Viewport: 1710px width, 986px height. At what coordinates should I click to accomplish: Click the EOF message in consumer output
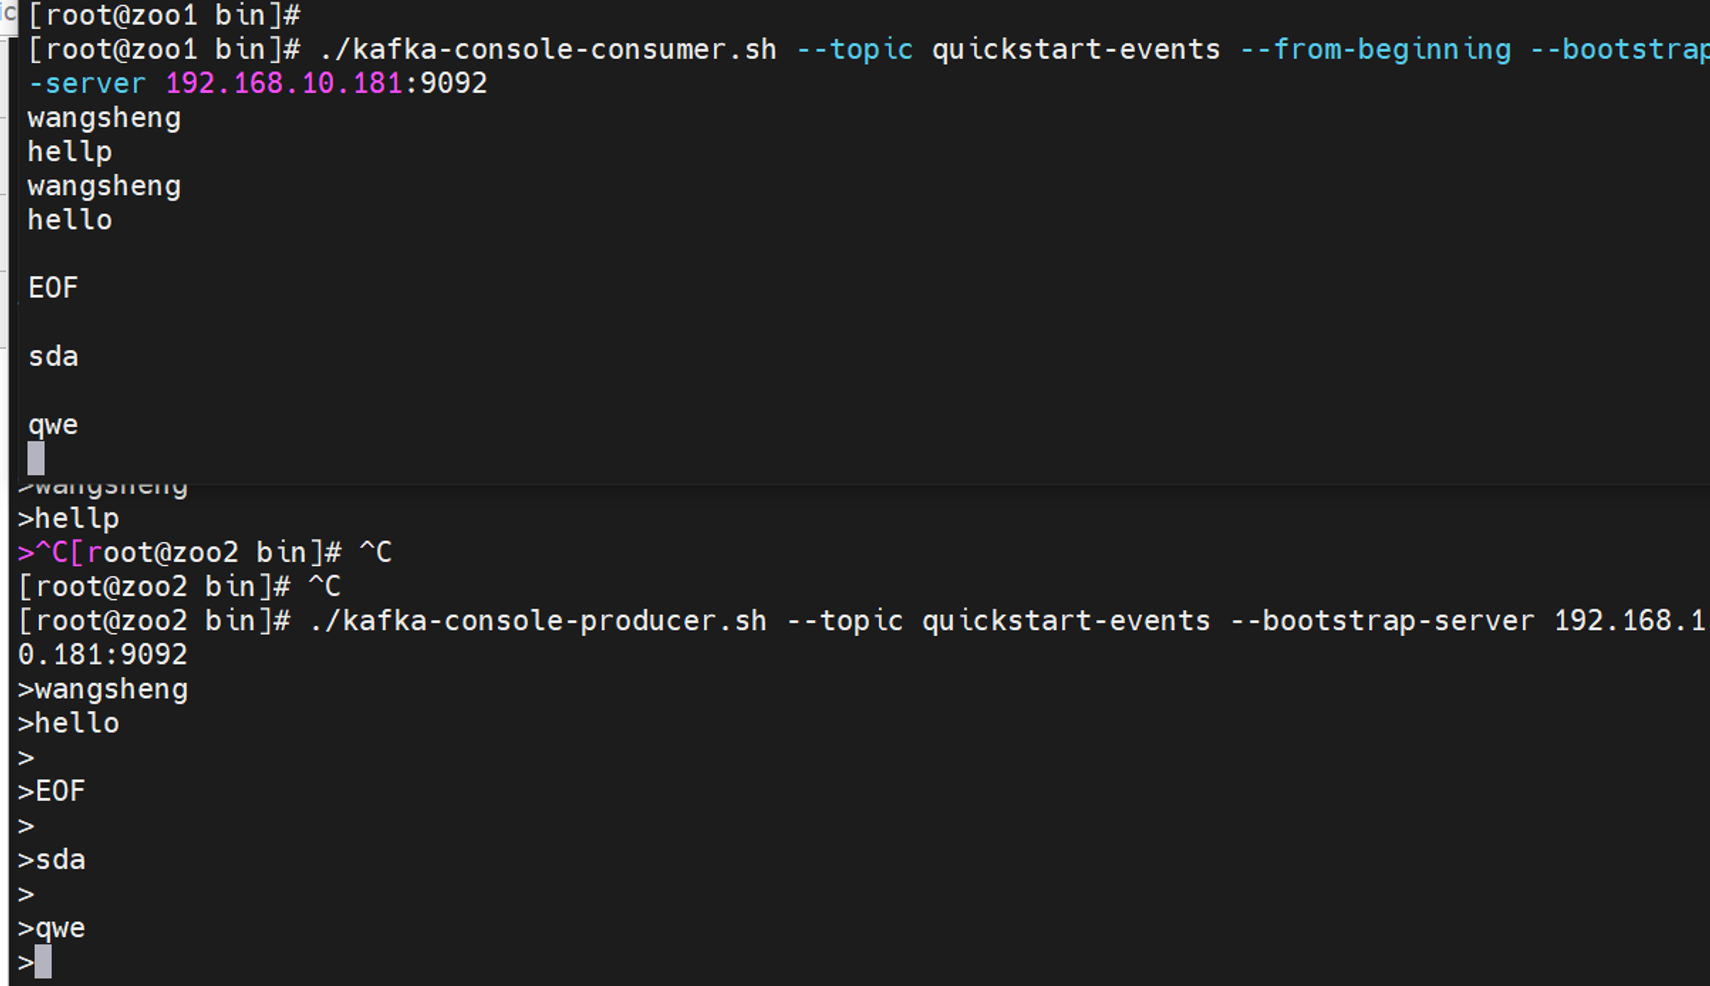[x=53, y=288]
